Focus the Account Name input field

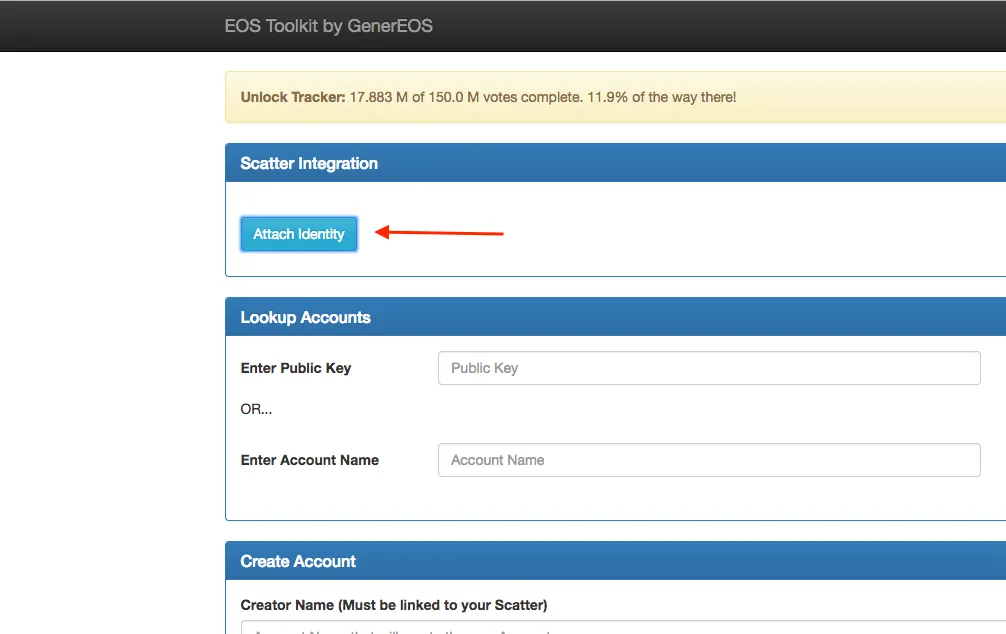709,460
